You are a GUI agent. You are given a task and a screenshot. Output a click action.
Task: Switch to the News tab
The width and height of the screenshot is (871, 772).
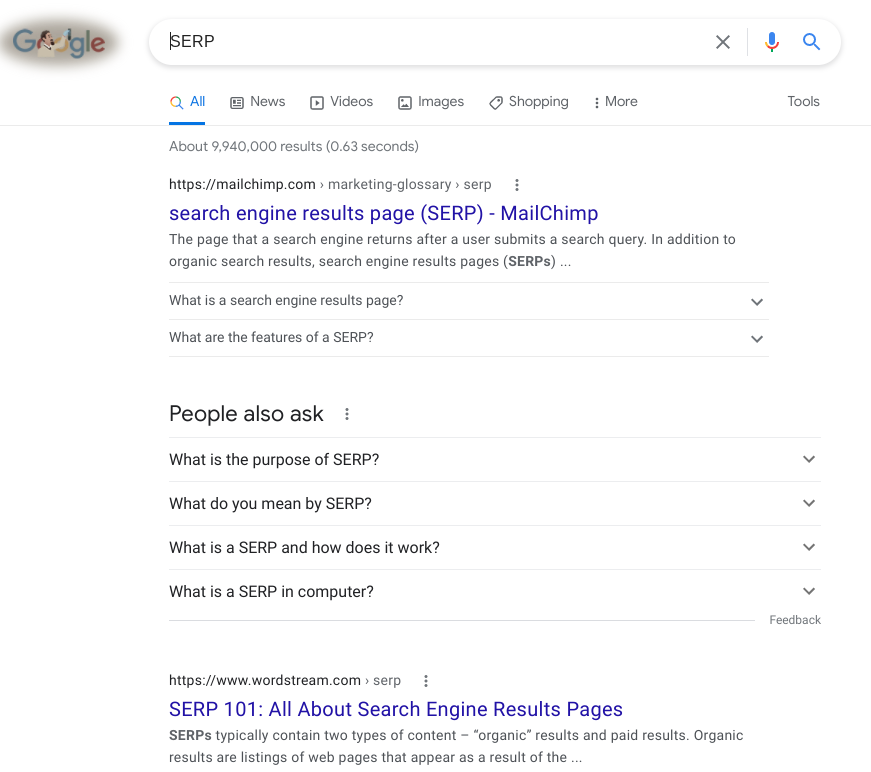258,102
